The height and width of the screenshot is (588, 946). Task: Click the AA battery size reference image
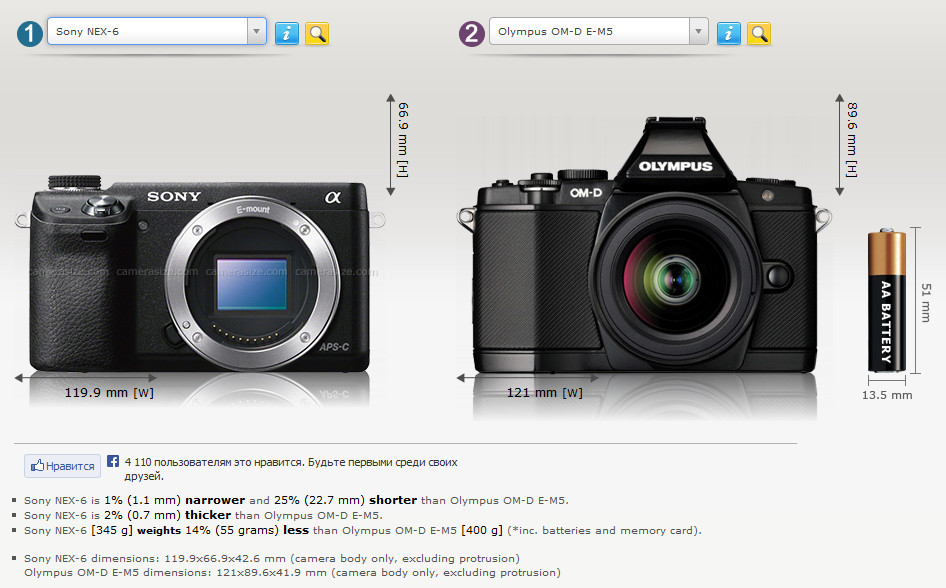886,299
